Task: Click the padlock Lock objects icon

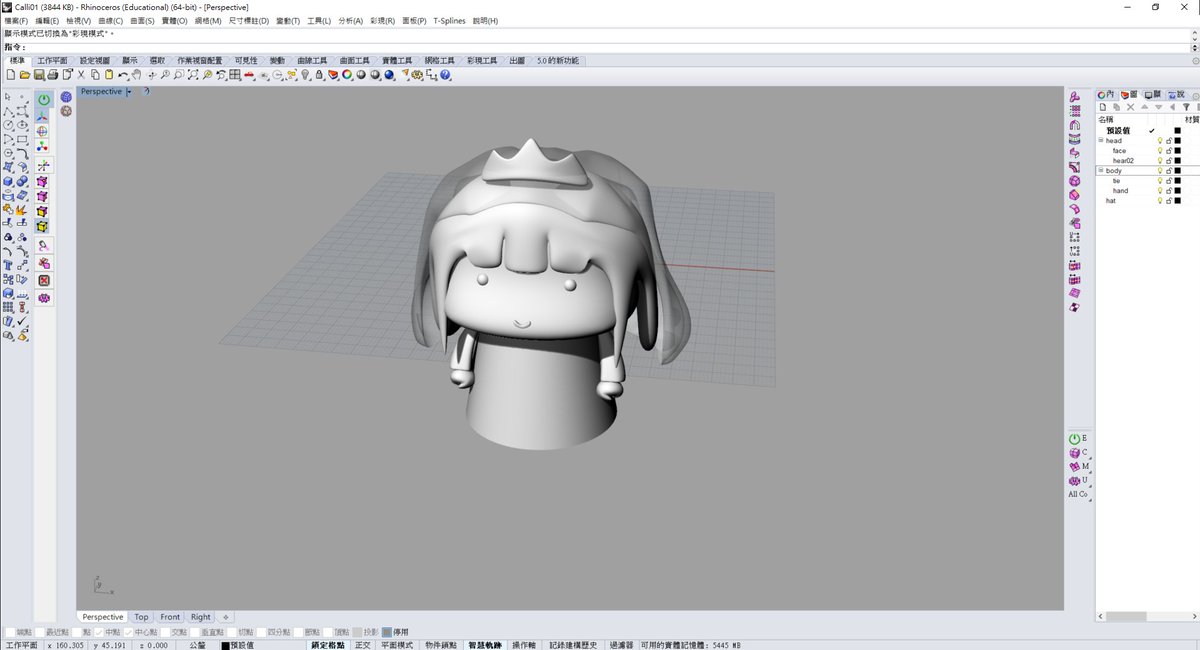Action: pos(319,75)
